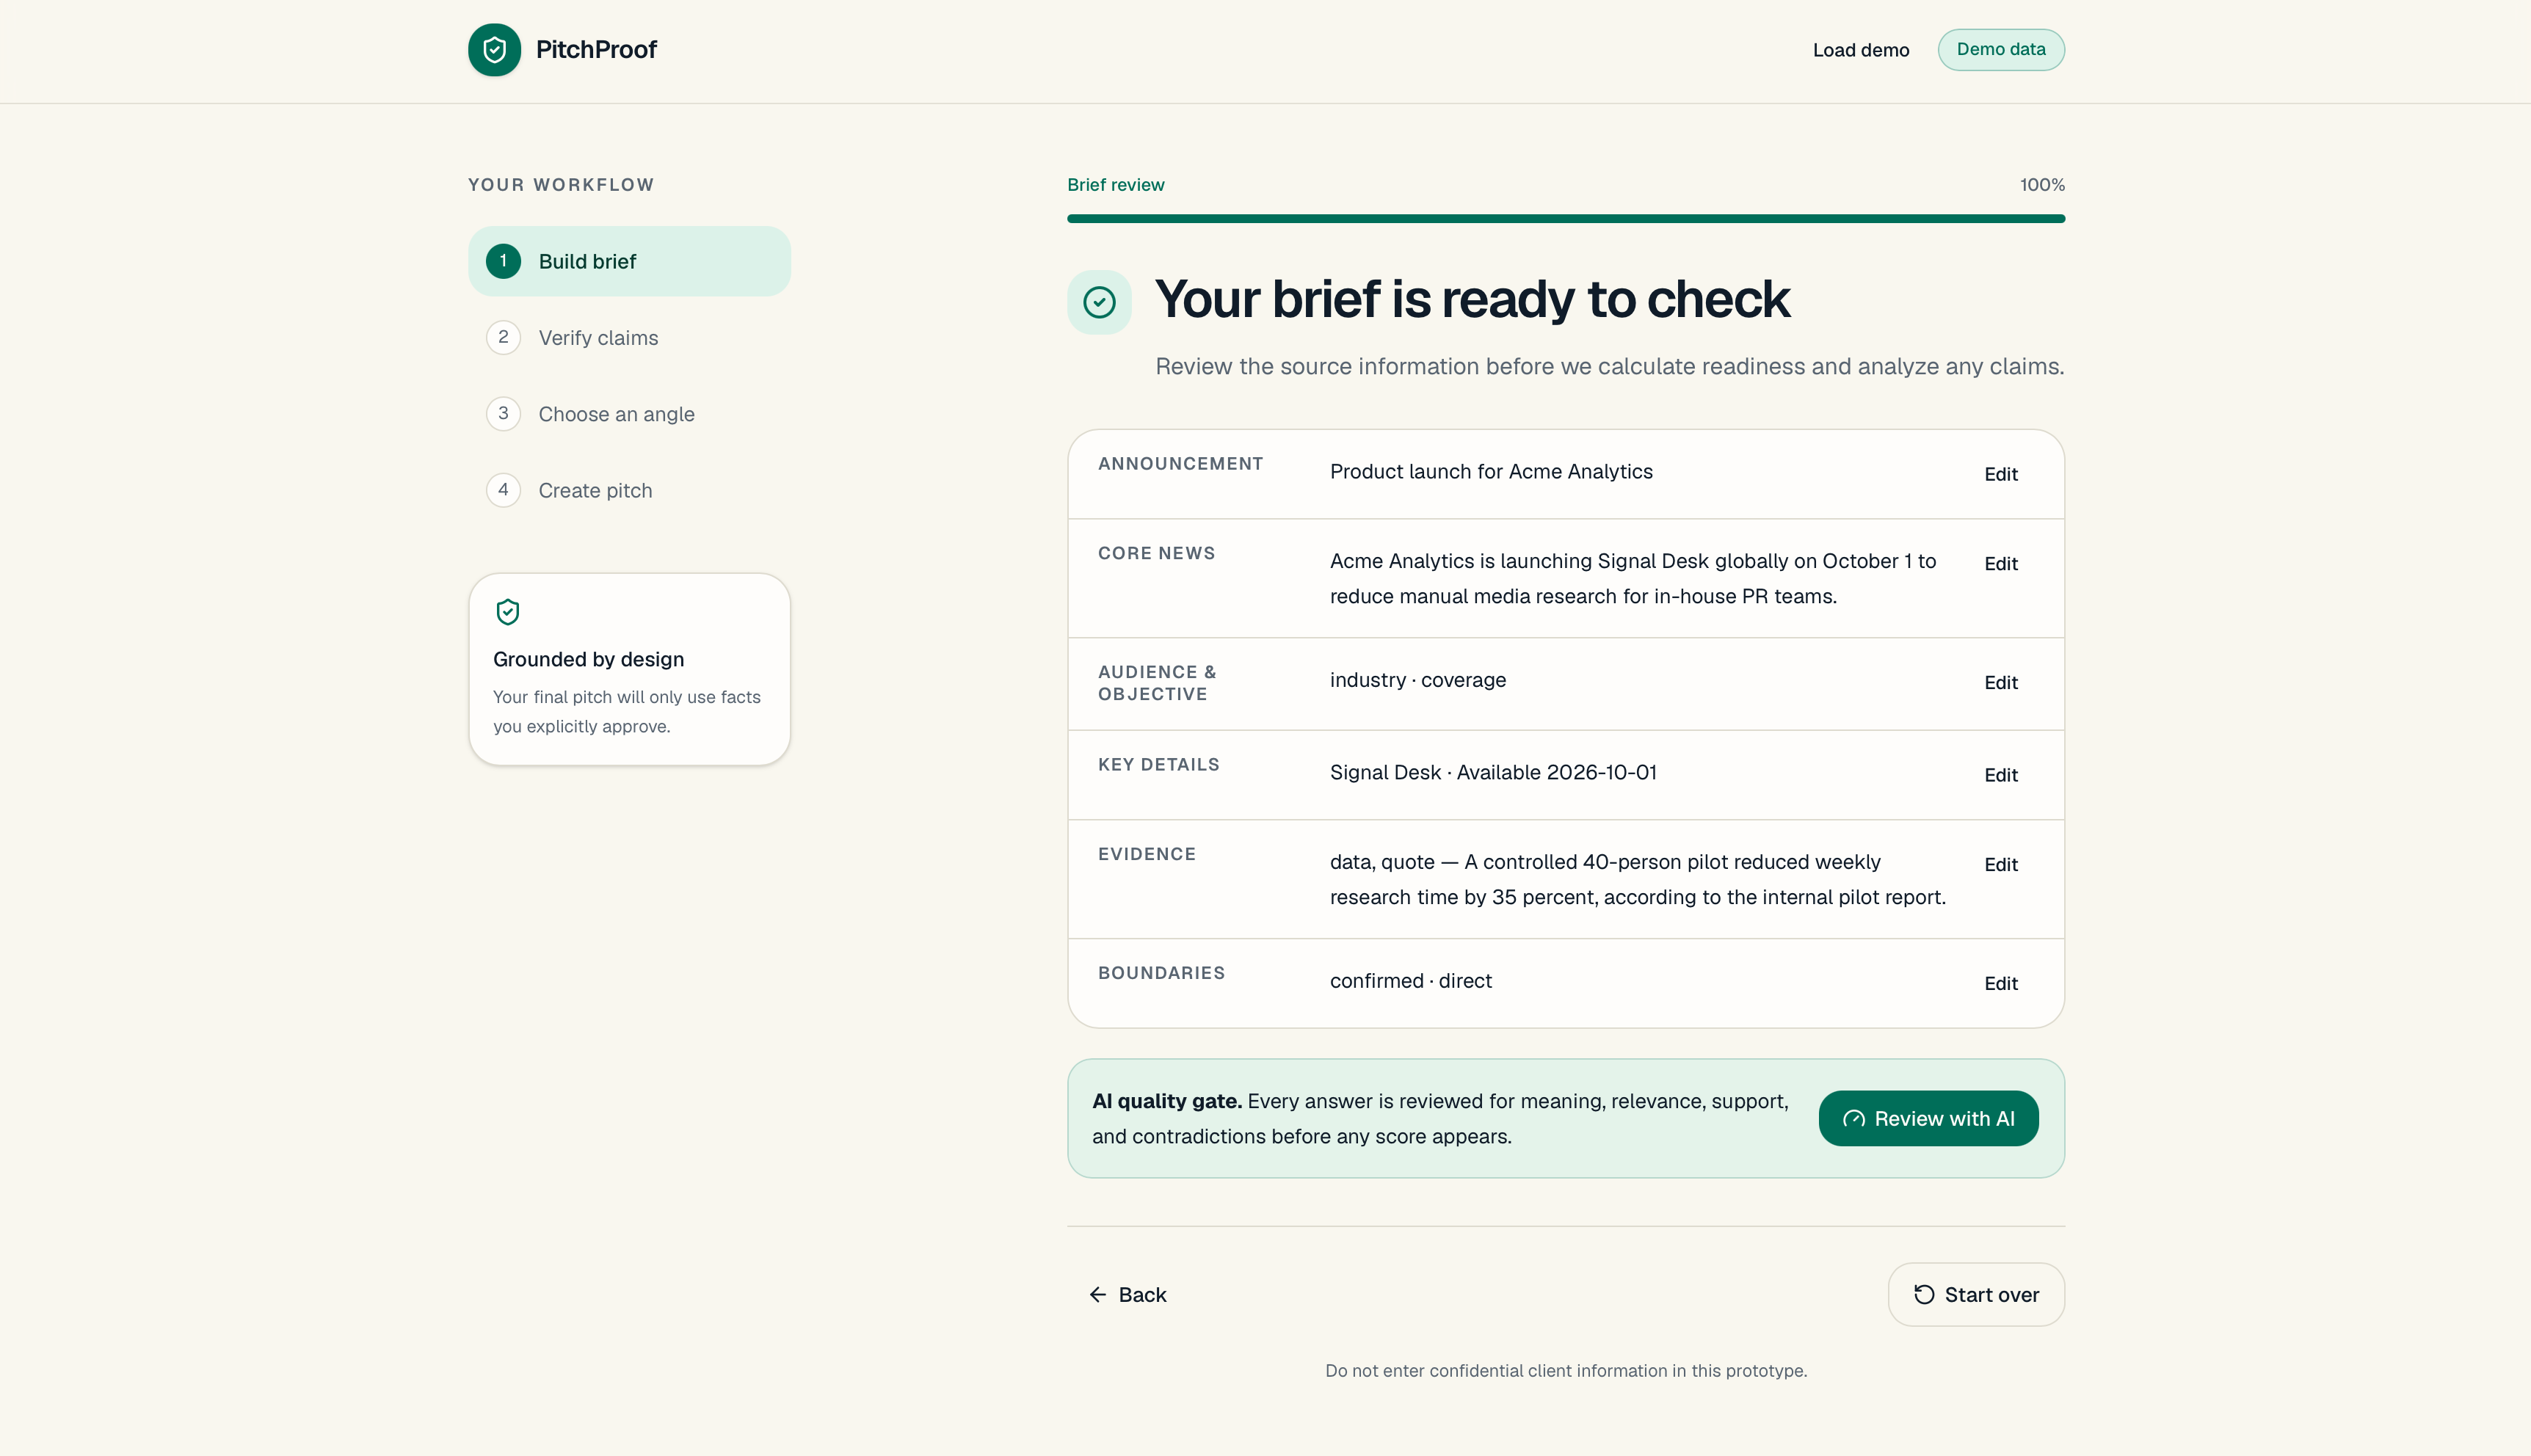Edit the Evidence row
Viewport: 2531px width, 1456px height.
pos(2001,865)
